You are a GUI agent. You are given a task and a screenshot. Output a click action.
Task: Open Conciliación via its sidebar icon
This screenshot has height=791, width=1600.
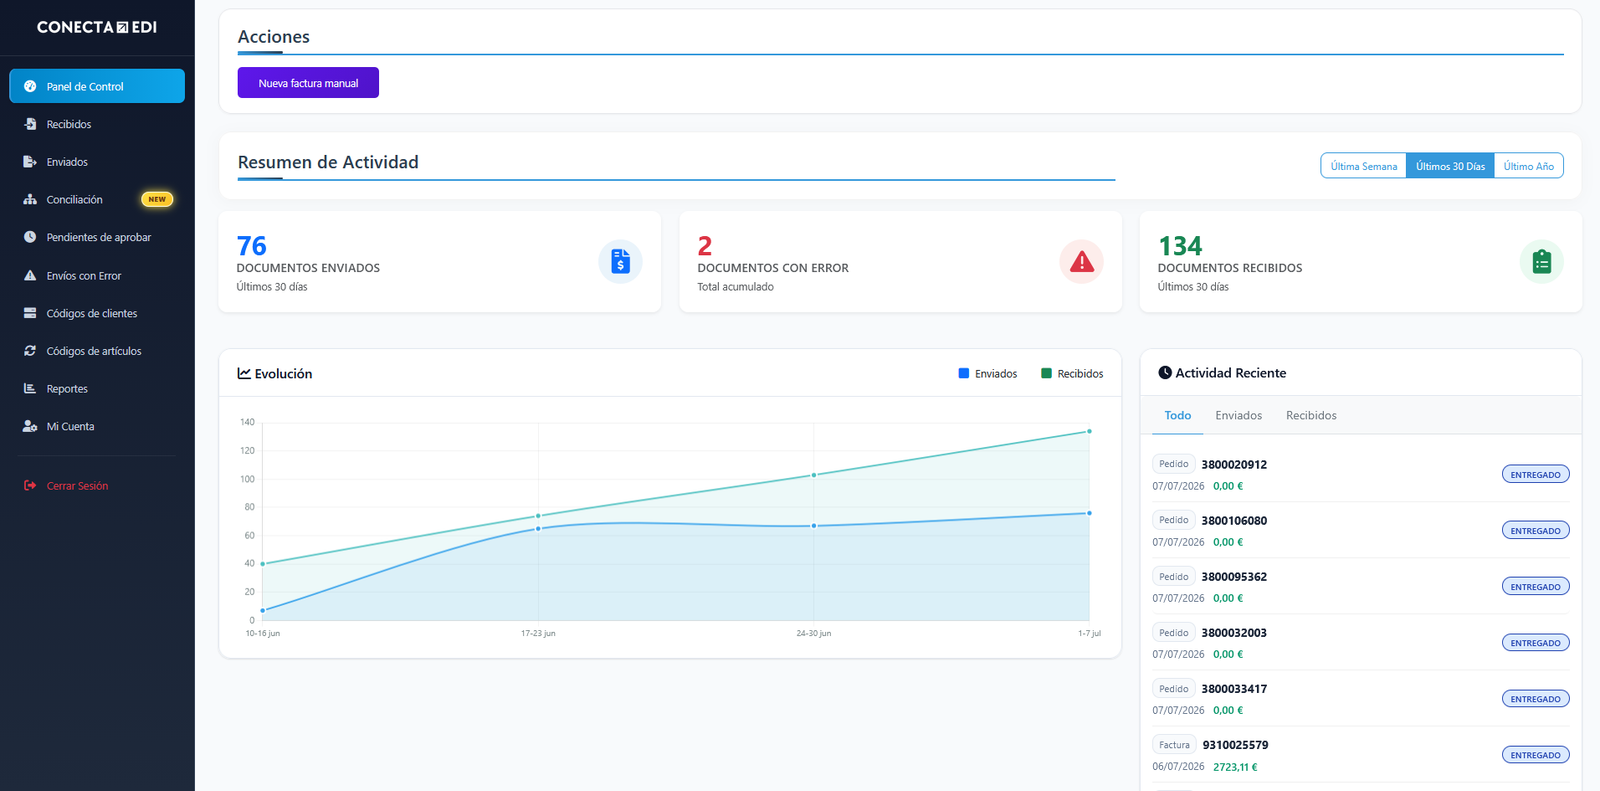[x=30, y=200]
